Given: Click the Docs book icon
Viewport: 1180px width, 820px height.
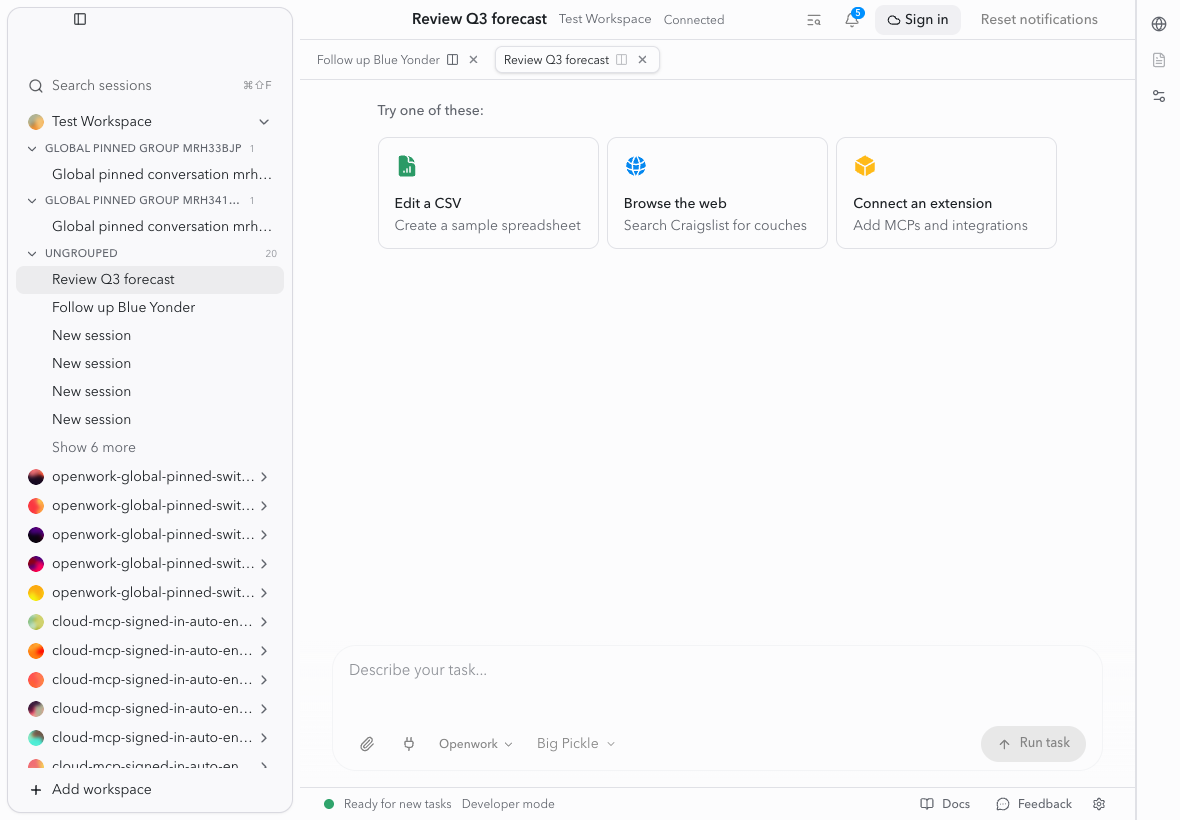Looking at the screenshot, I should (x=927, y=804).
